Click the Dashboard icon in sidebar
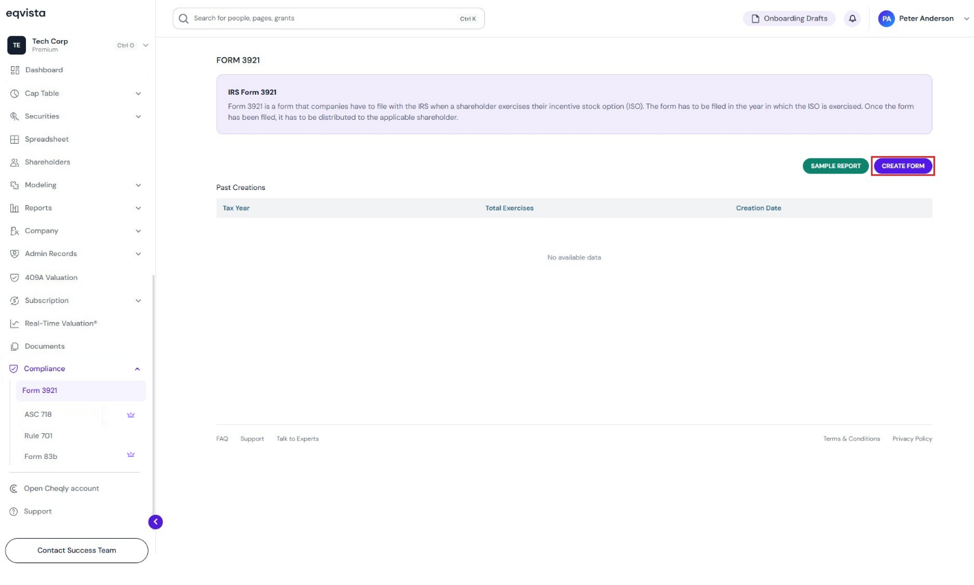This screenshot has width=974, height=585. (15, 70)
